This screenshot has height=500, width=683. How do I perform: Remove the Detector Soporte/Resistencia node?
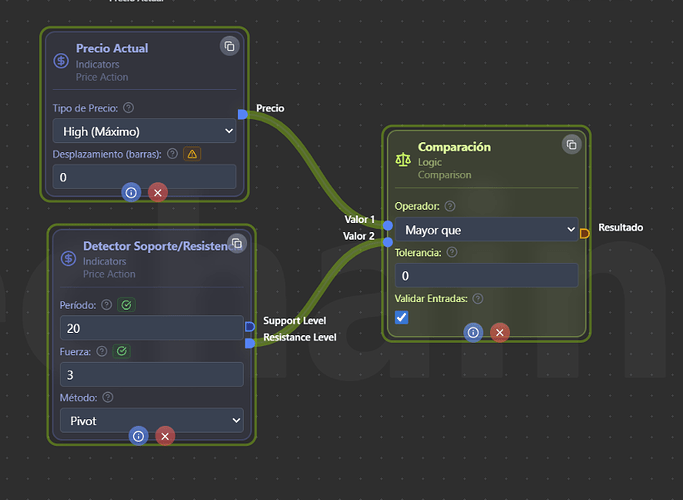165,435
